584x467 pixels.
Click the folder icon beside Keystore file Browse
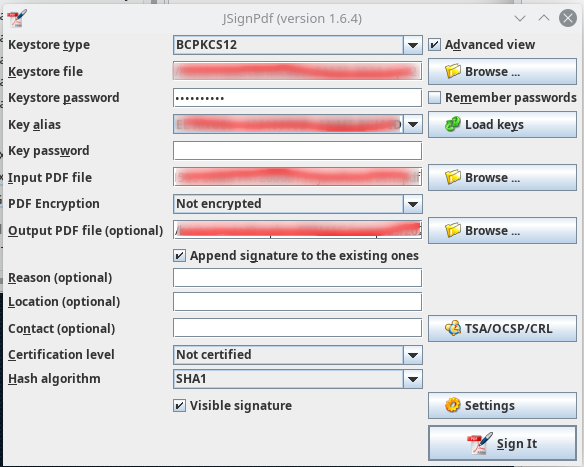453,71
